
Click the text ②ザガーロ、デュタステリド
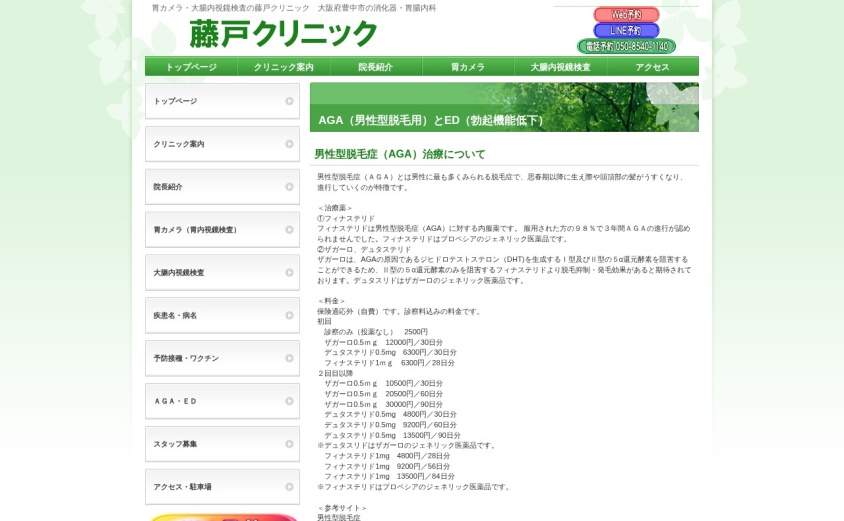tap(364, 249)
